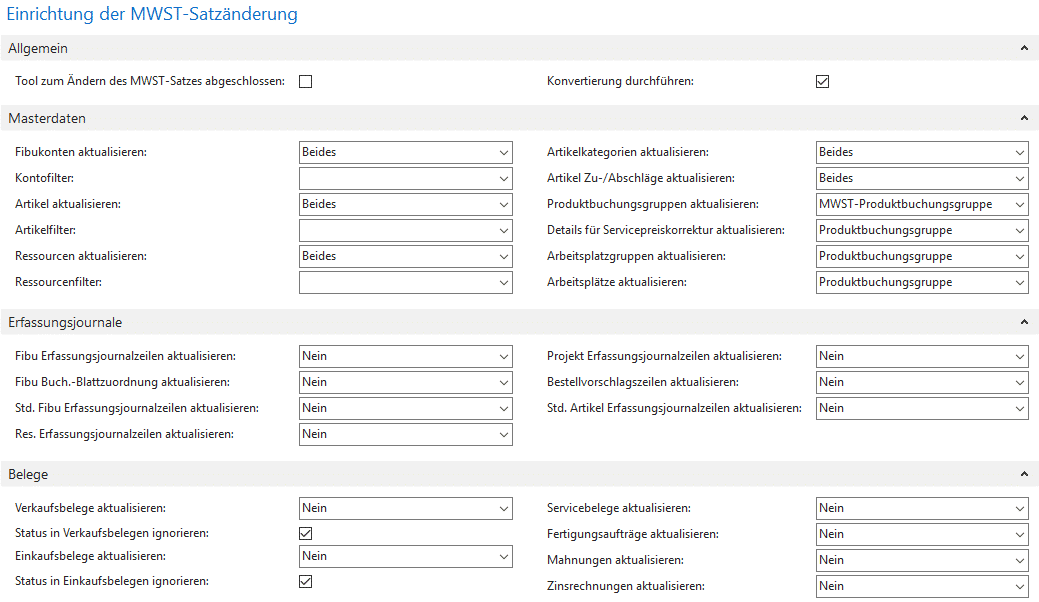This screenshot has width=1039, height=602.
Task: Open 'Projekt Erfassungsjournalzeilen aktualisieren' dropdown
Action: (x=922, y=356)
